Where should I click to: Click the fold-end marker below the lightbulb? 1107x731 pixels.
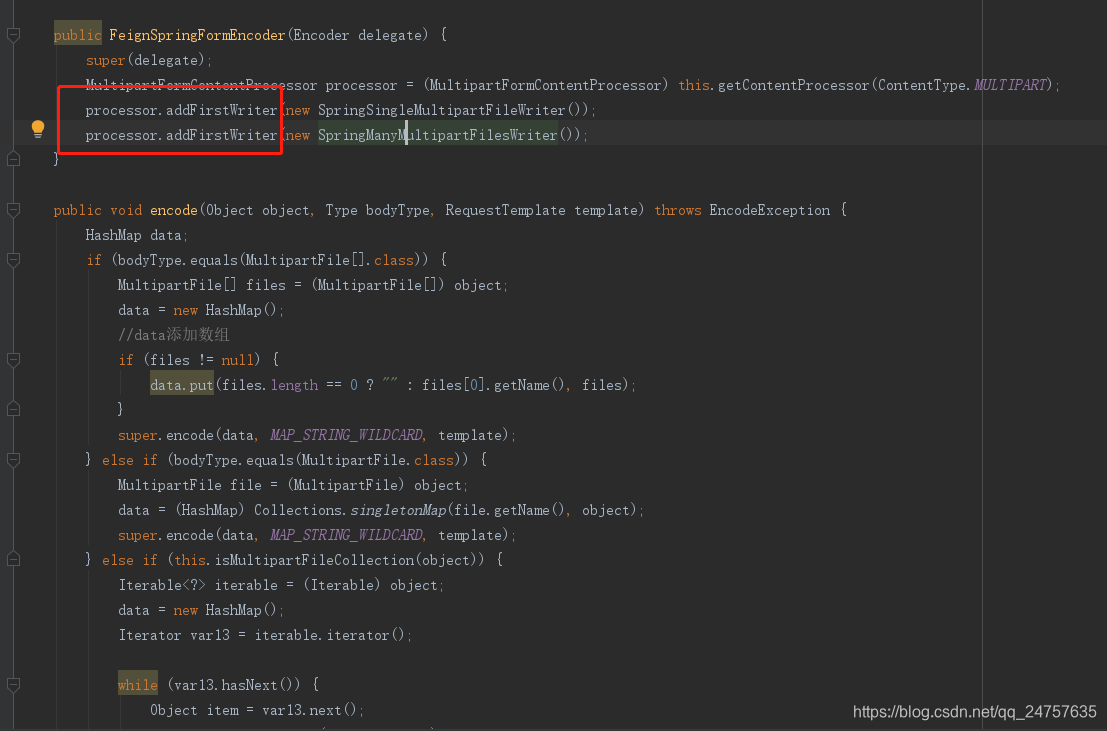[13, 159]
